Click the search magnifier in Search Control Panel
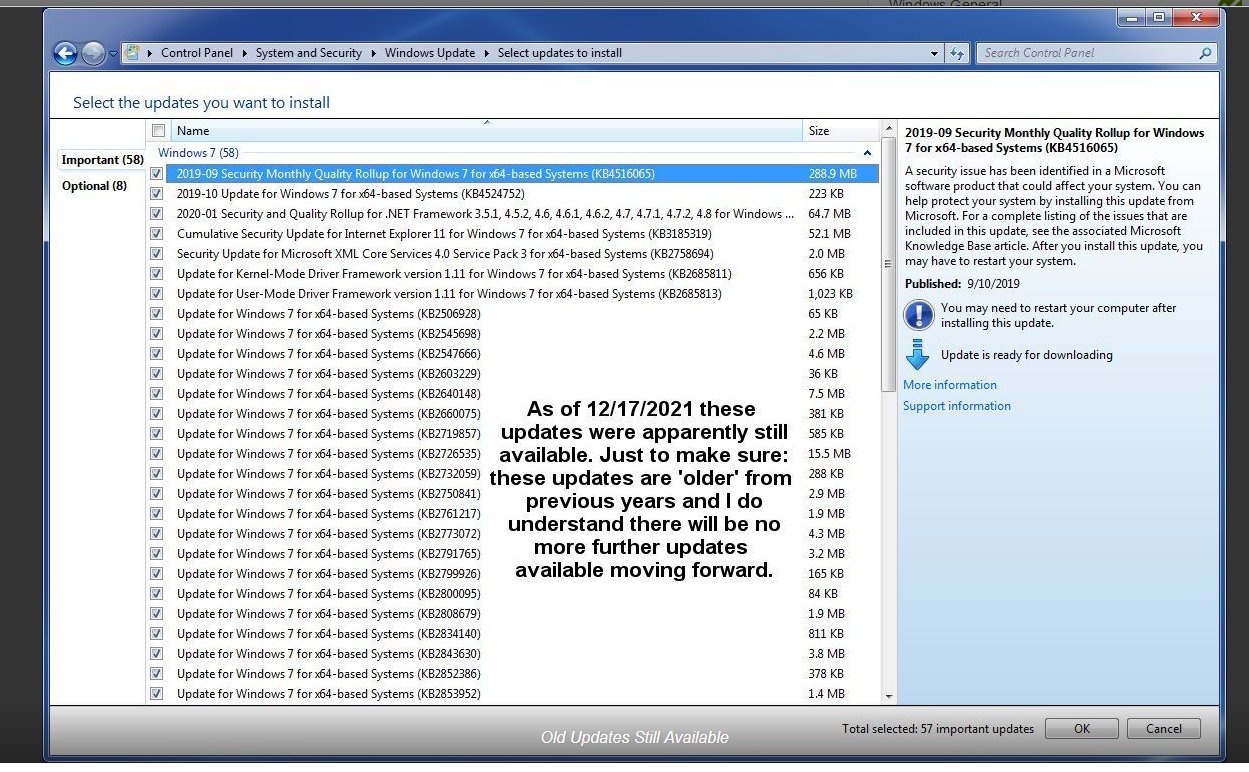Viewport: 1249px width, 772px height. click(x=1205, y=53)
